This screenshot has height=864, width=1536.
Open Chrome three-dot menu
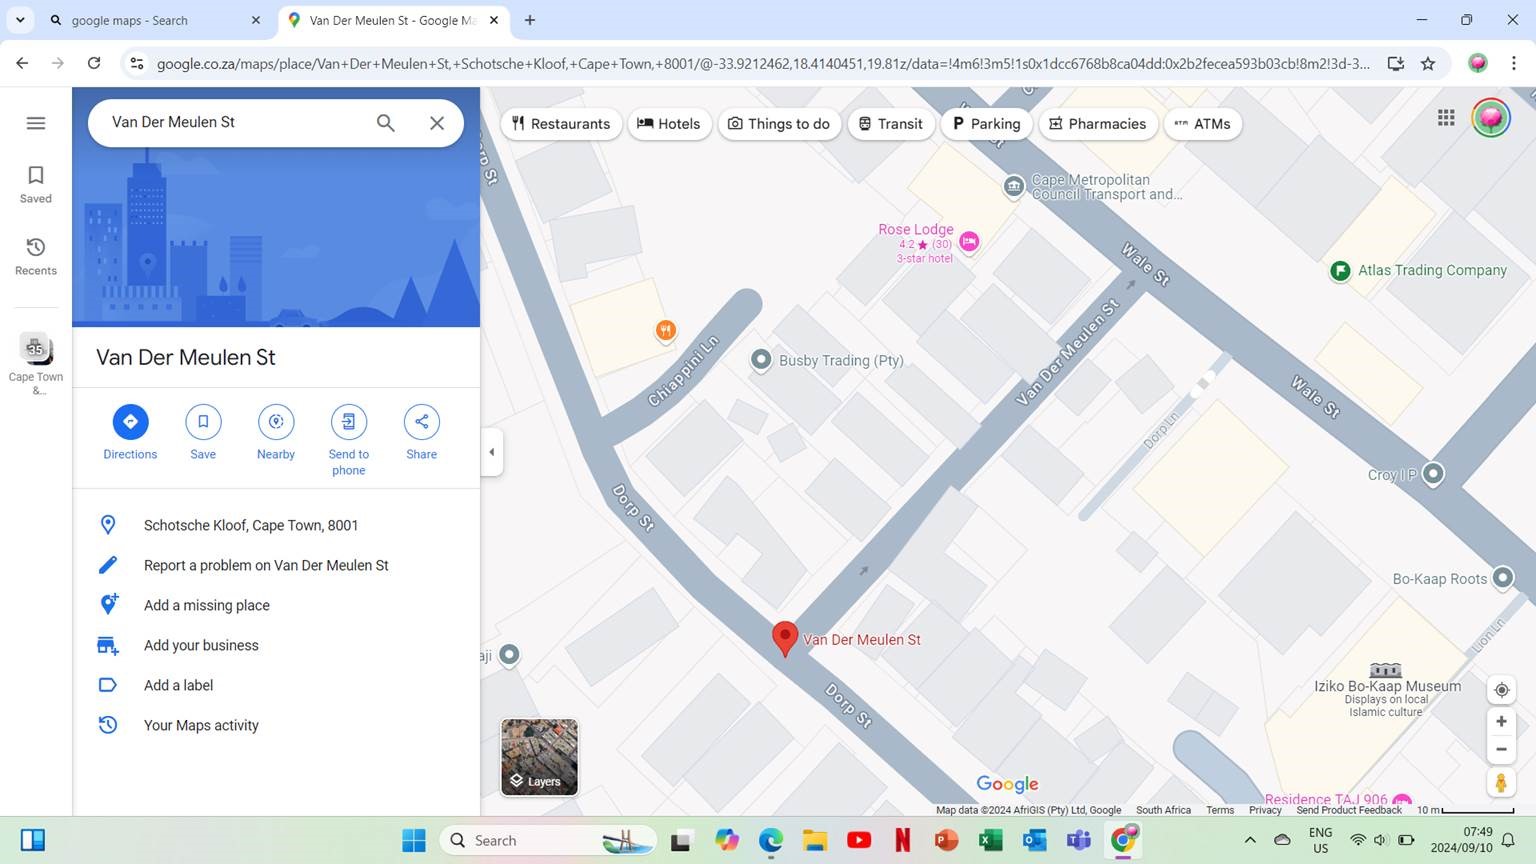pyautogui.click(x=1514, y=63)
